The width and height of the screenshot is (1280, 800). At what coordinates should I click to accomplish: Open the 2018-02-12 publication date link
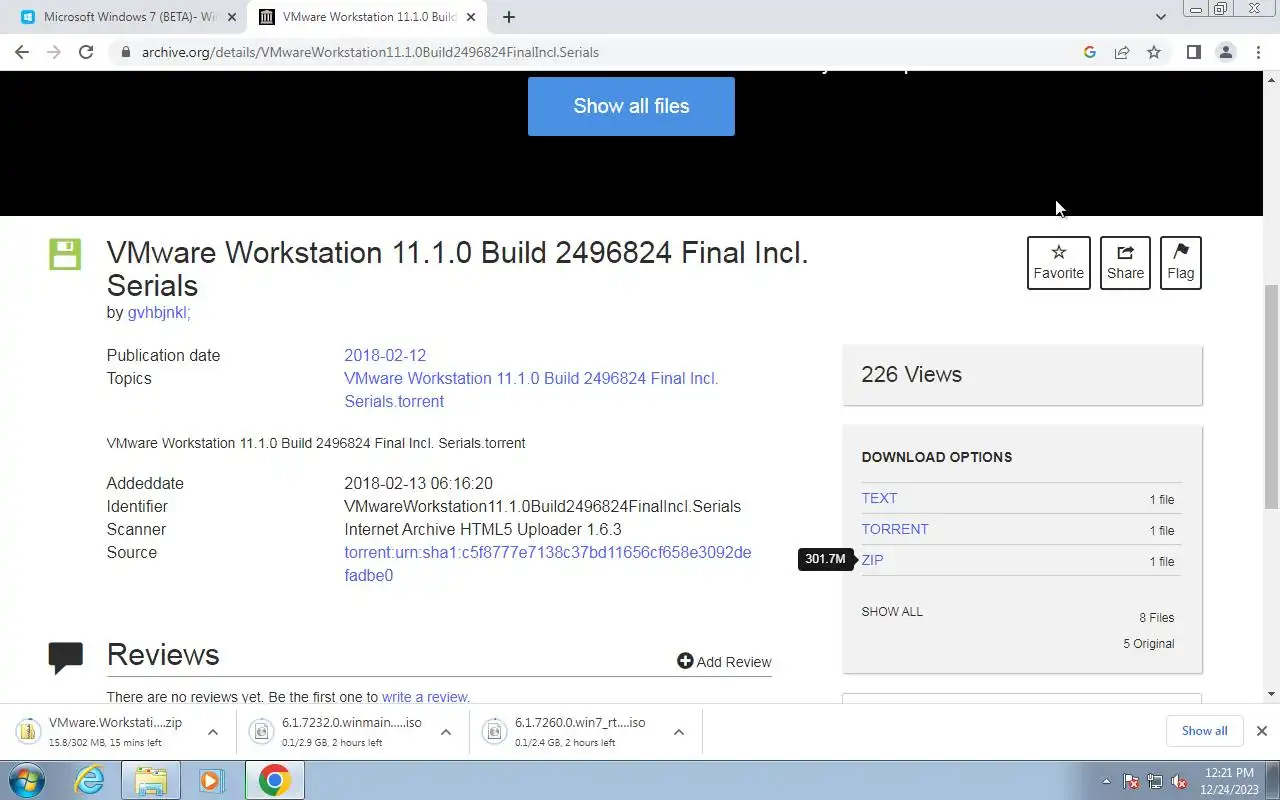coord(385,355)
